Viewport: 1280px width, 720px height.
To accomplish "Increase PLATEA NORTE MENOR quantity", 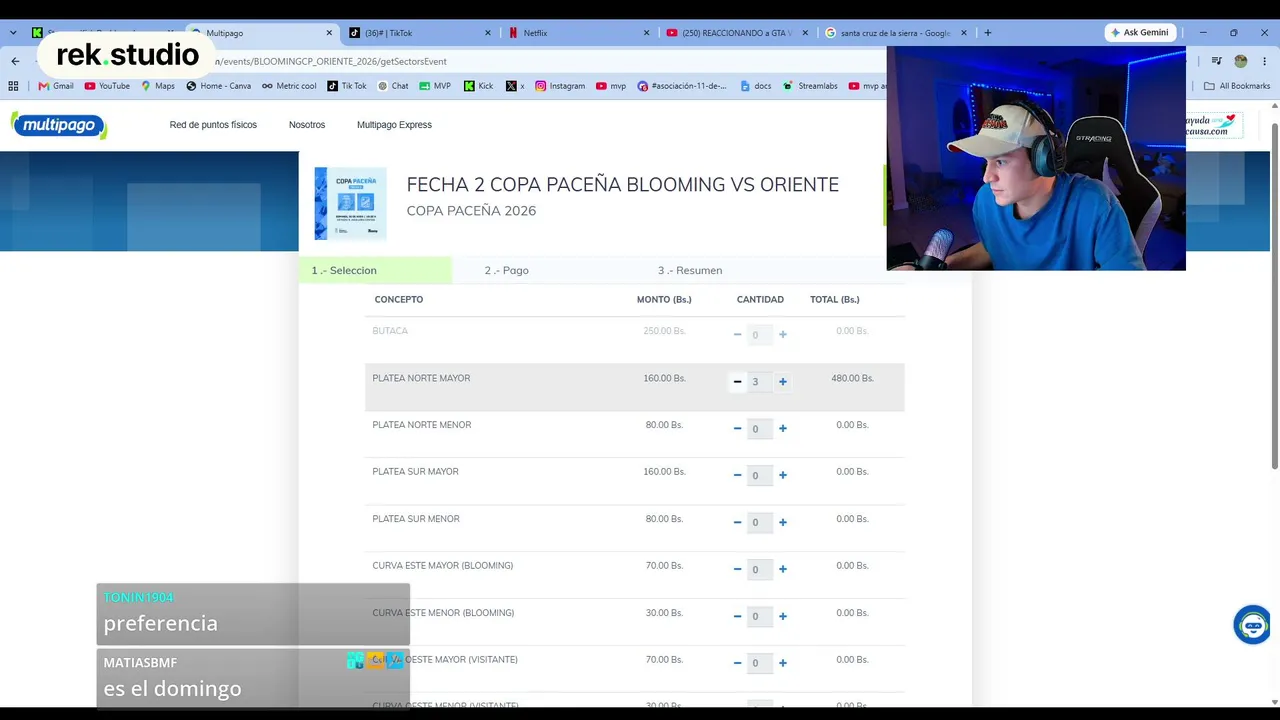I will 783,428.
